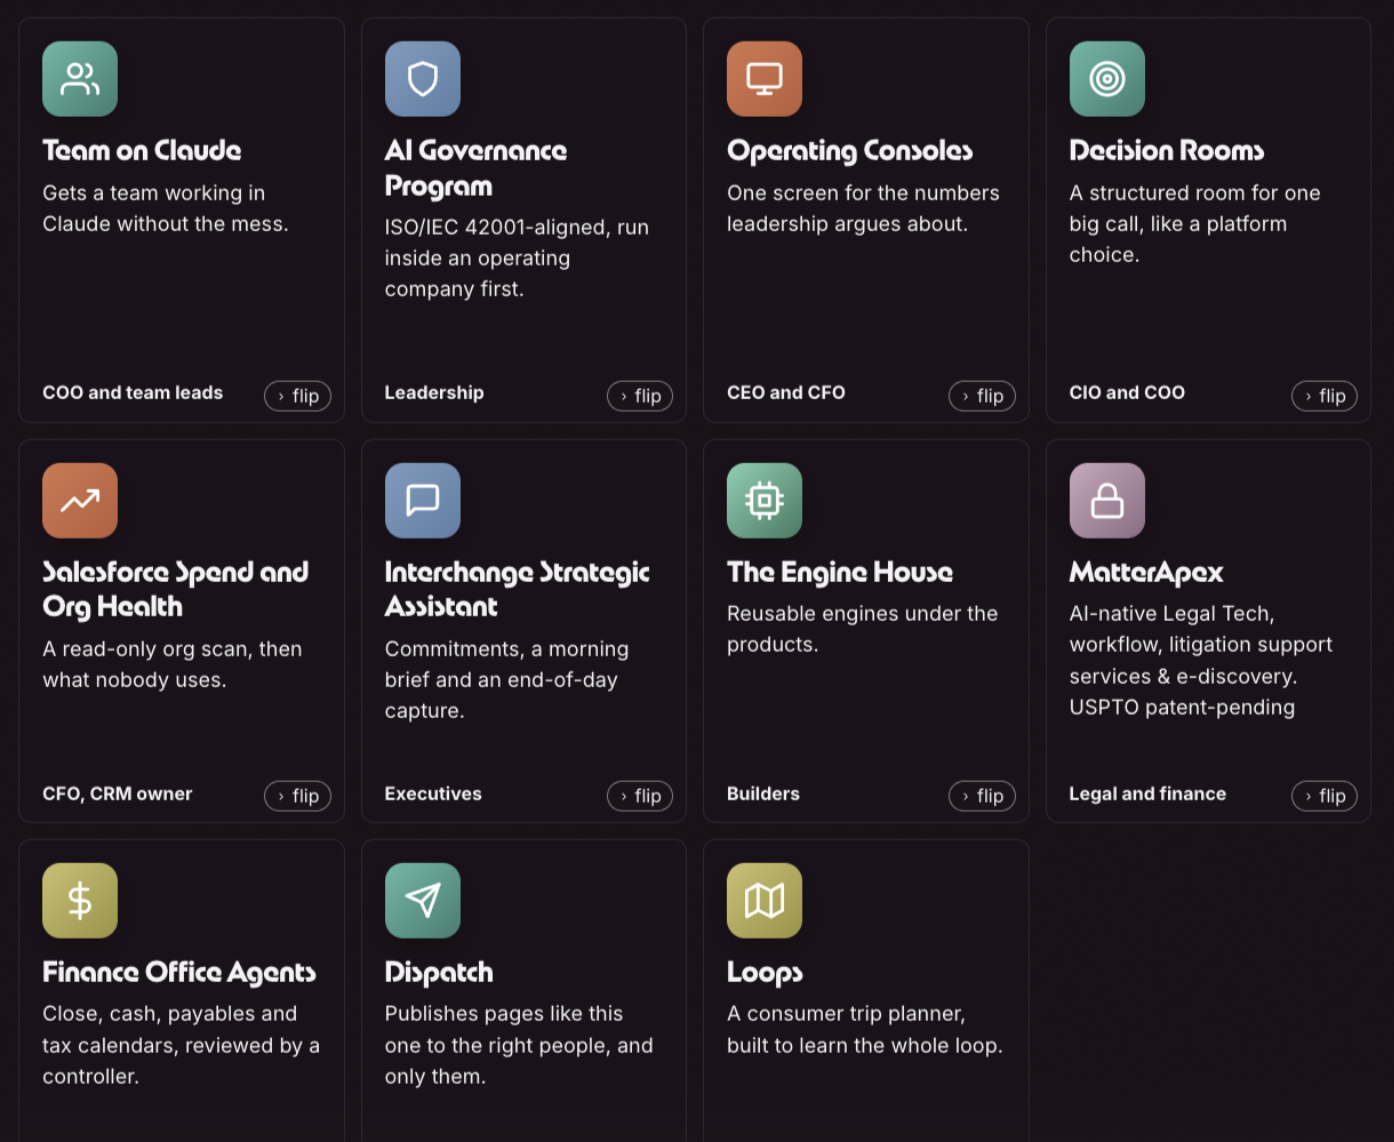Click the Loops map icon

[x=765, y=900]
